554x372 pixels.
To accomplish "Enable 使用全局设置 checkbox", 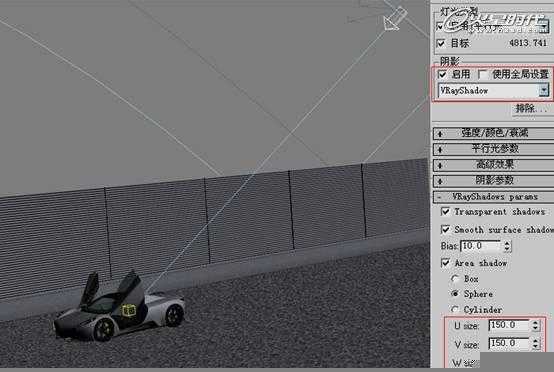I will click(482, 74).
